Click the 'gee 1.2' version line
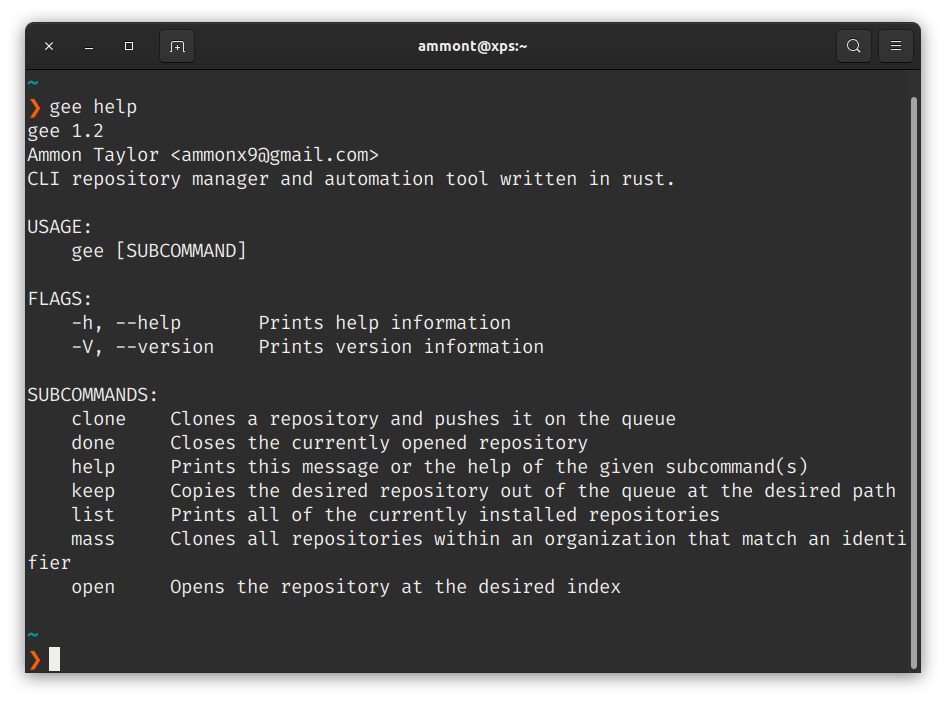 pos(64,130)
